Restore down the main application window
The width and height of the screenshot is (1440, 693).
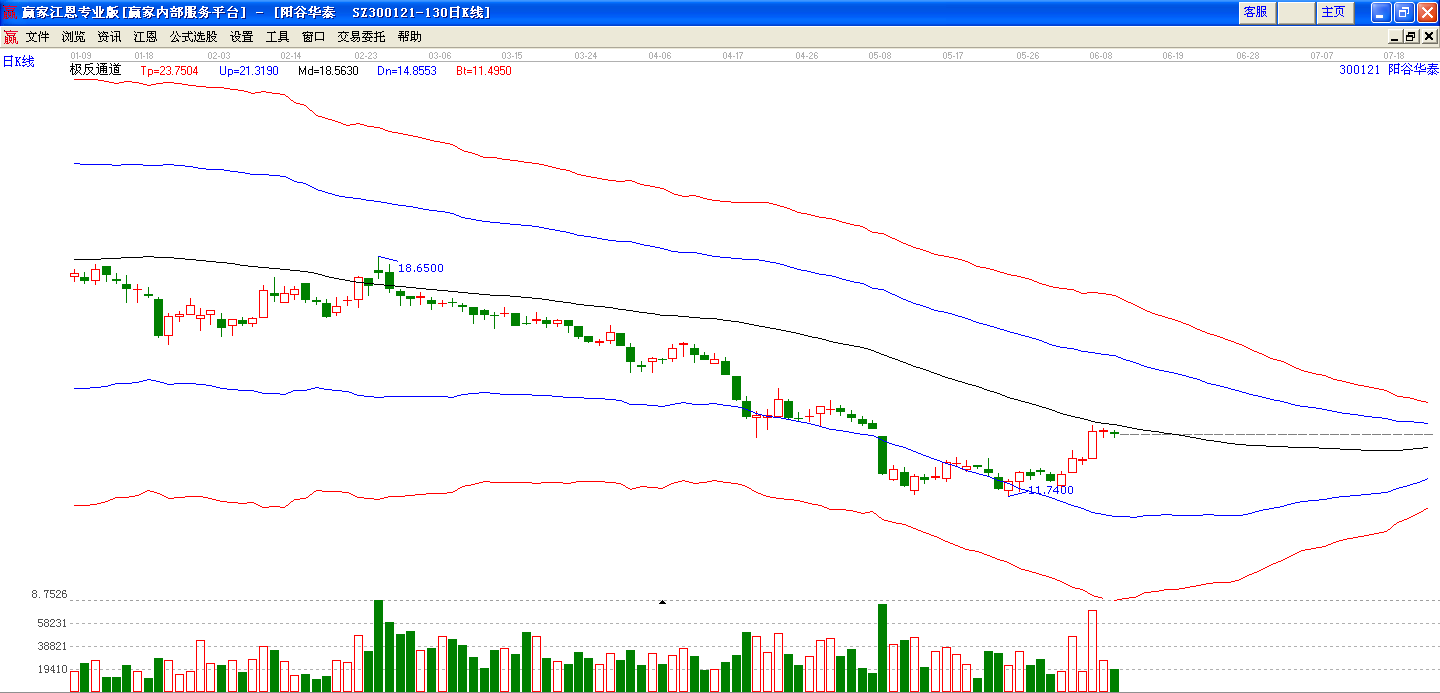click(x=1403, y=12)
